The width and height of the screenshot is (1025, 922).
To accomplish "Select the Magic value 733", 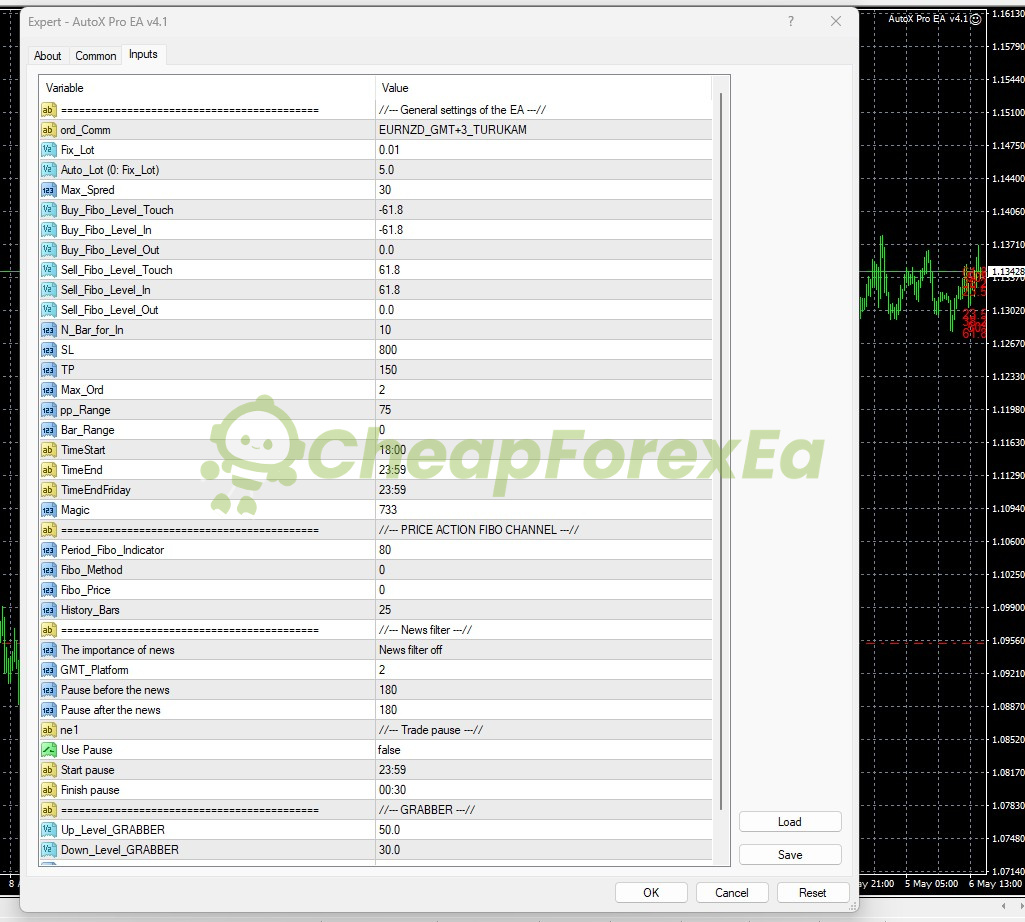I will (544, 510).
